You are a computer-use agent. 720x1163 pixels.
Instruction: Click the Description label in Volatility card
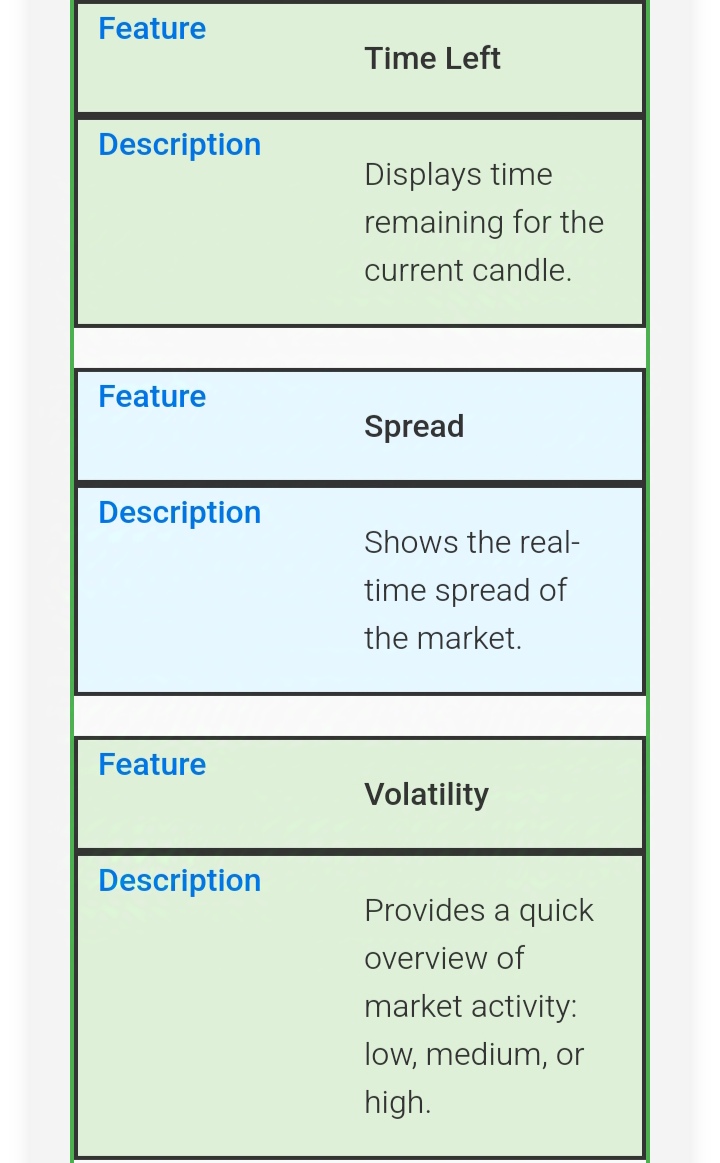(x=180, y=881)
